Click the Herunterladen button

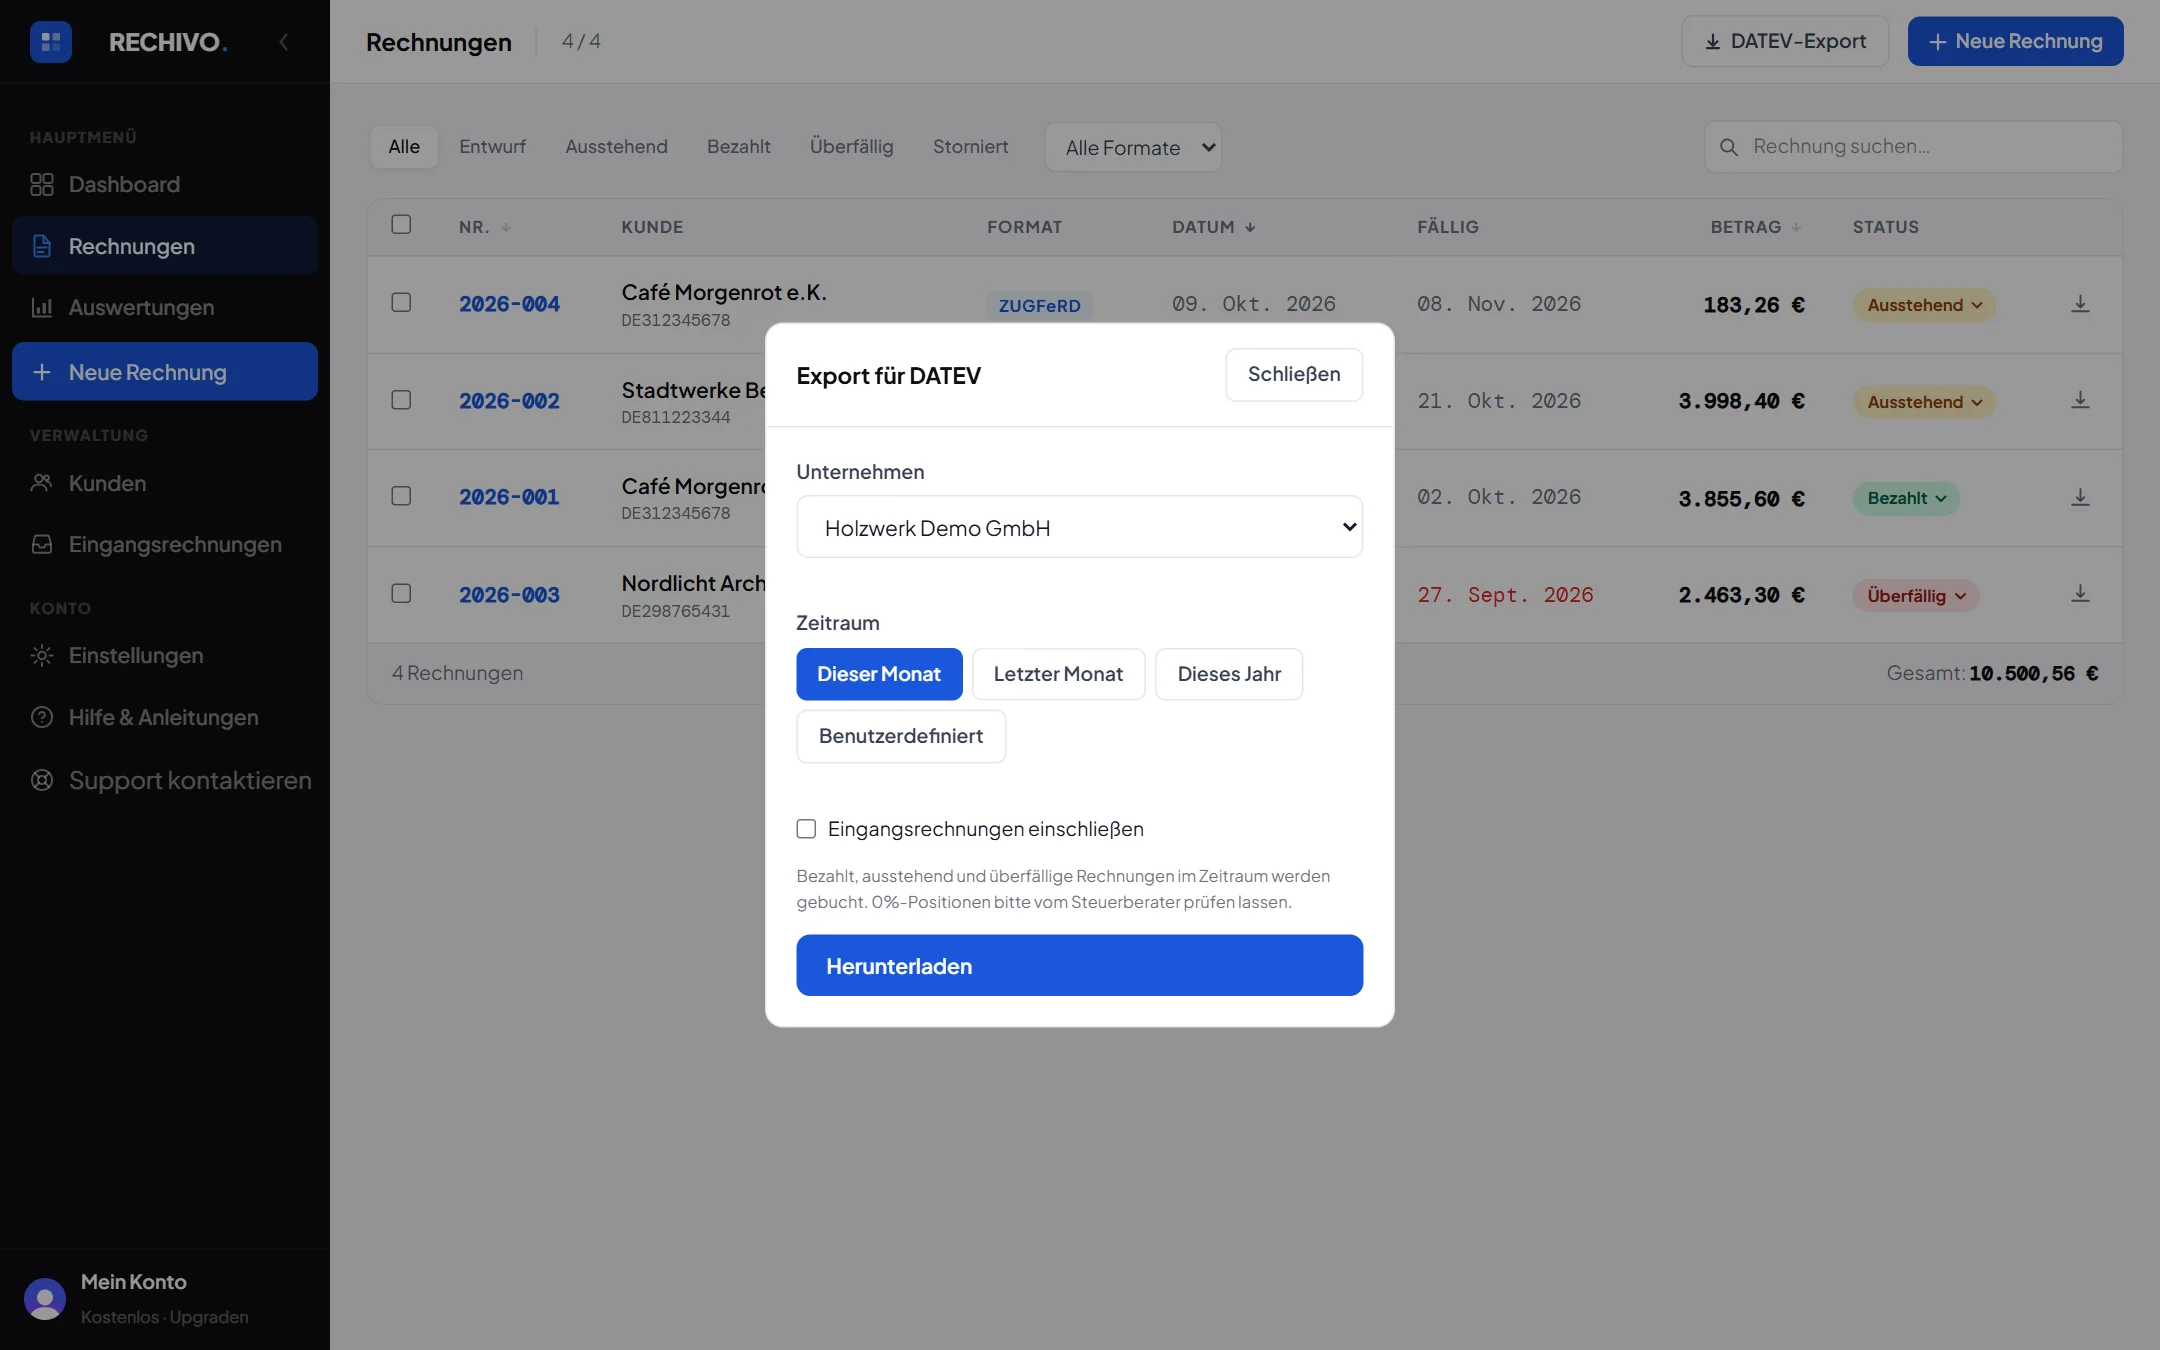coord(1079,965)
